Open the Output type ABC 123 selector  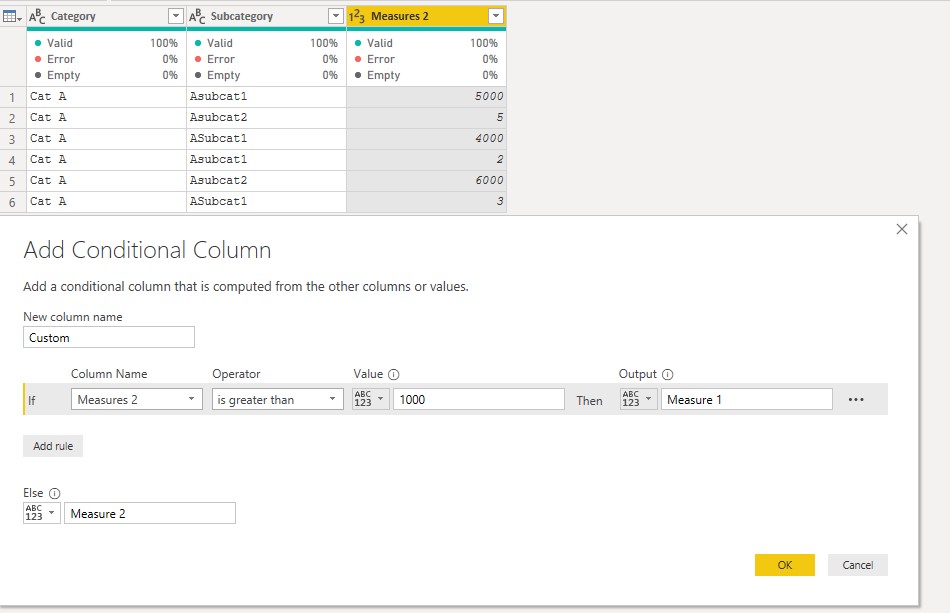pos(639,399)
